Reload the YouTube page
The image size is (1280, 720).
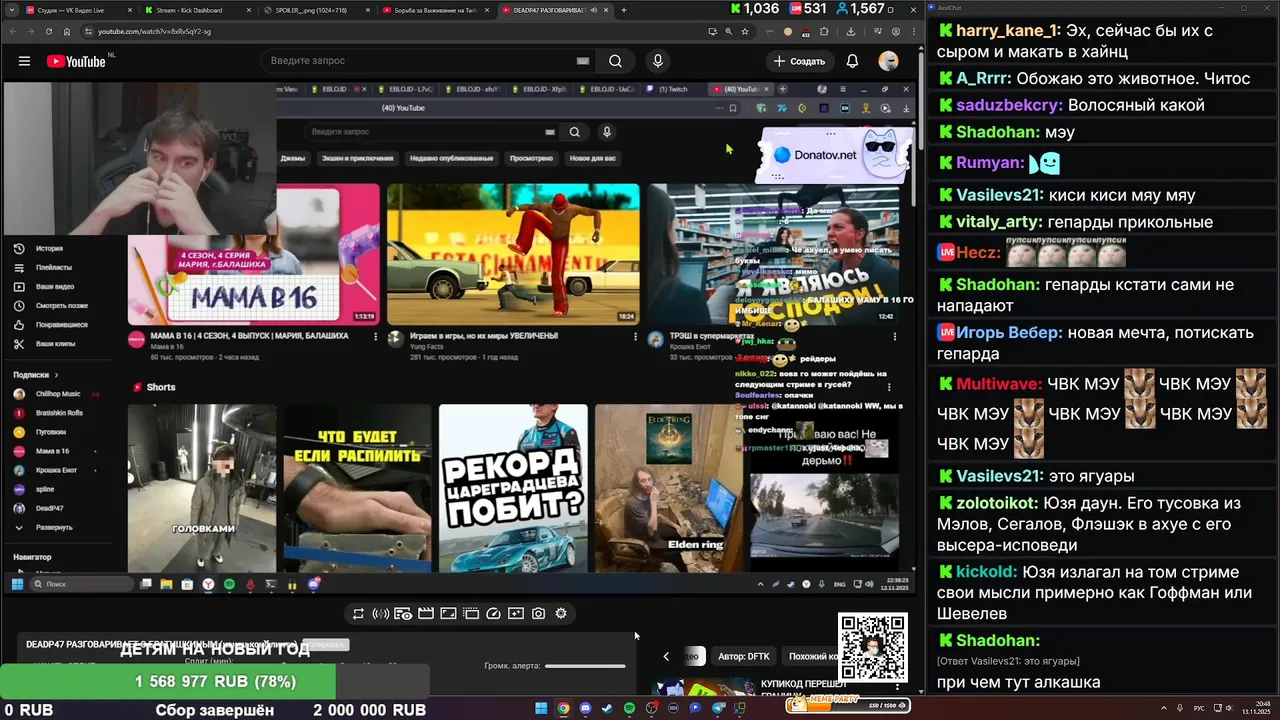tap(48, 31)
